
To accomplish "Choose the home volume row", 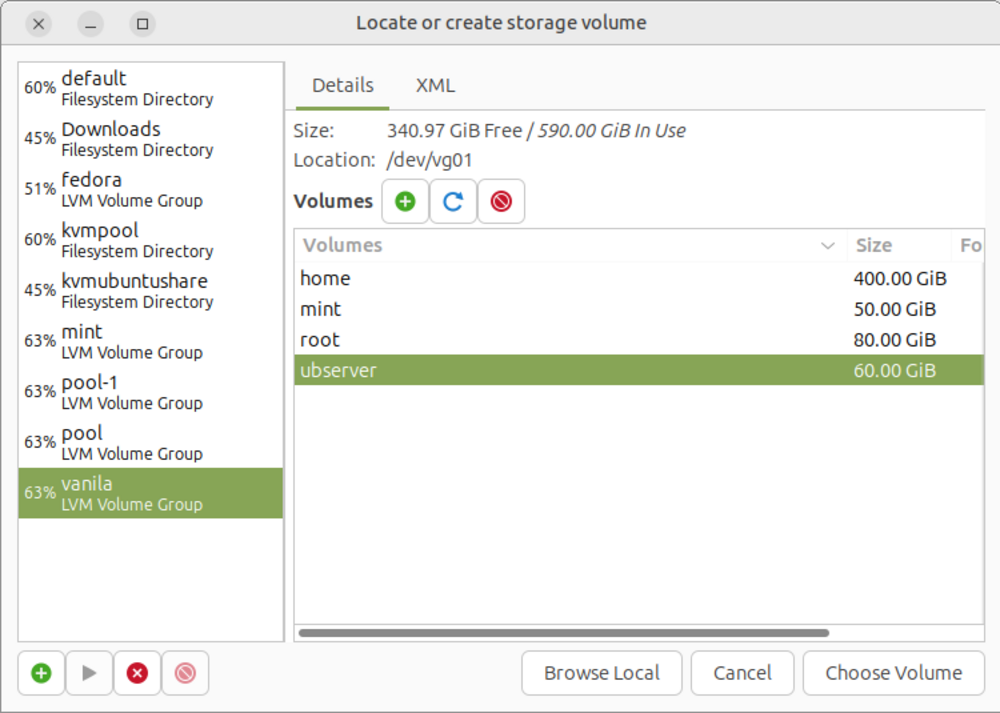I will point(570,279).
